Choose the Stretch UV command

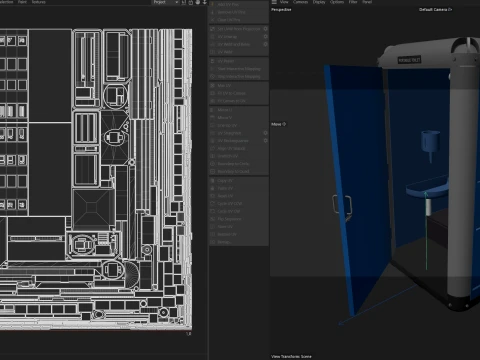[239, 156]
